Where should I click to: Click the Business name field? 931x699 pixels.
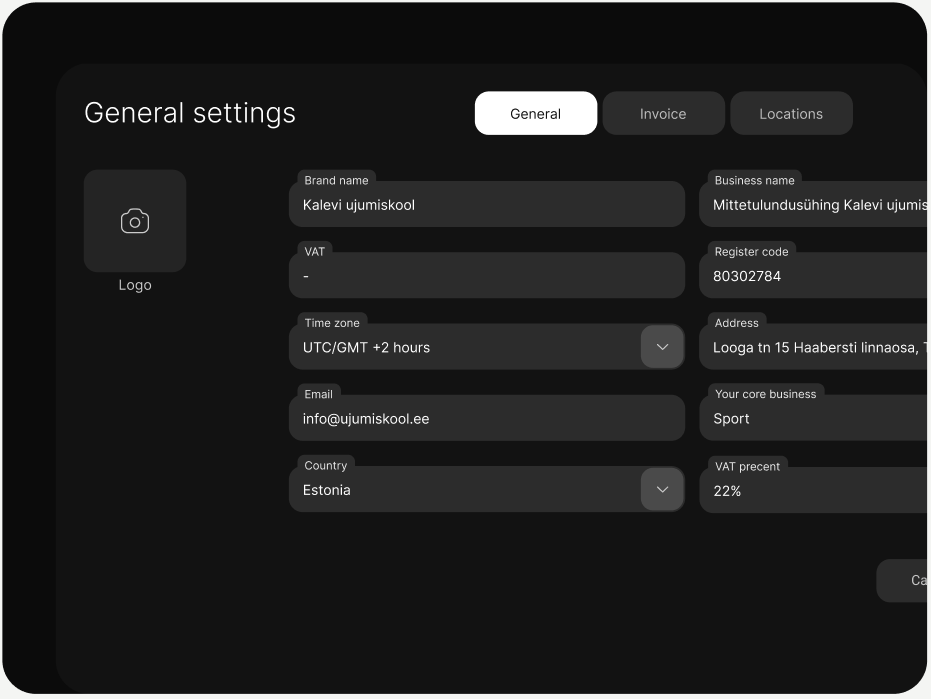815,205
